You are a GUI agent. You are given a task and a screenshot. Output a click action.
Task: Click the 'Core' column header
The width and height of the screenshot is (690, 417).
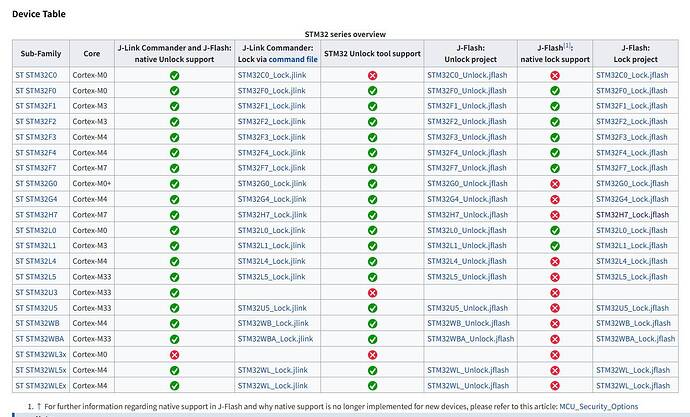point(92,54)
